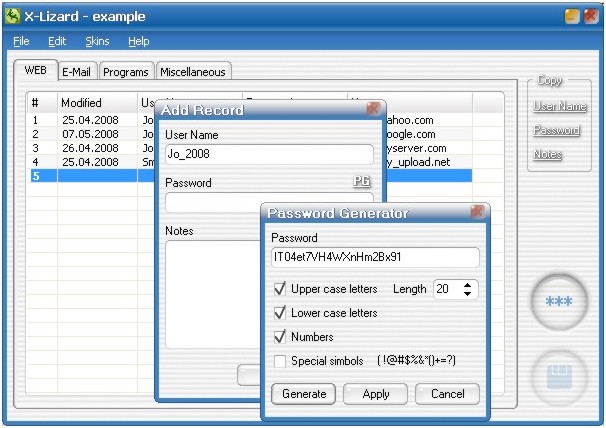Click the generated password field

coord(375,257)
